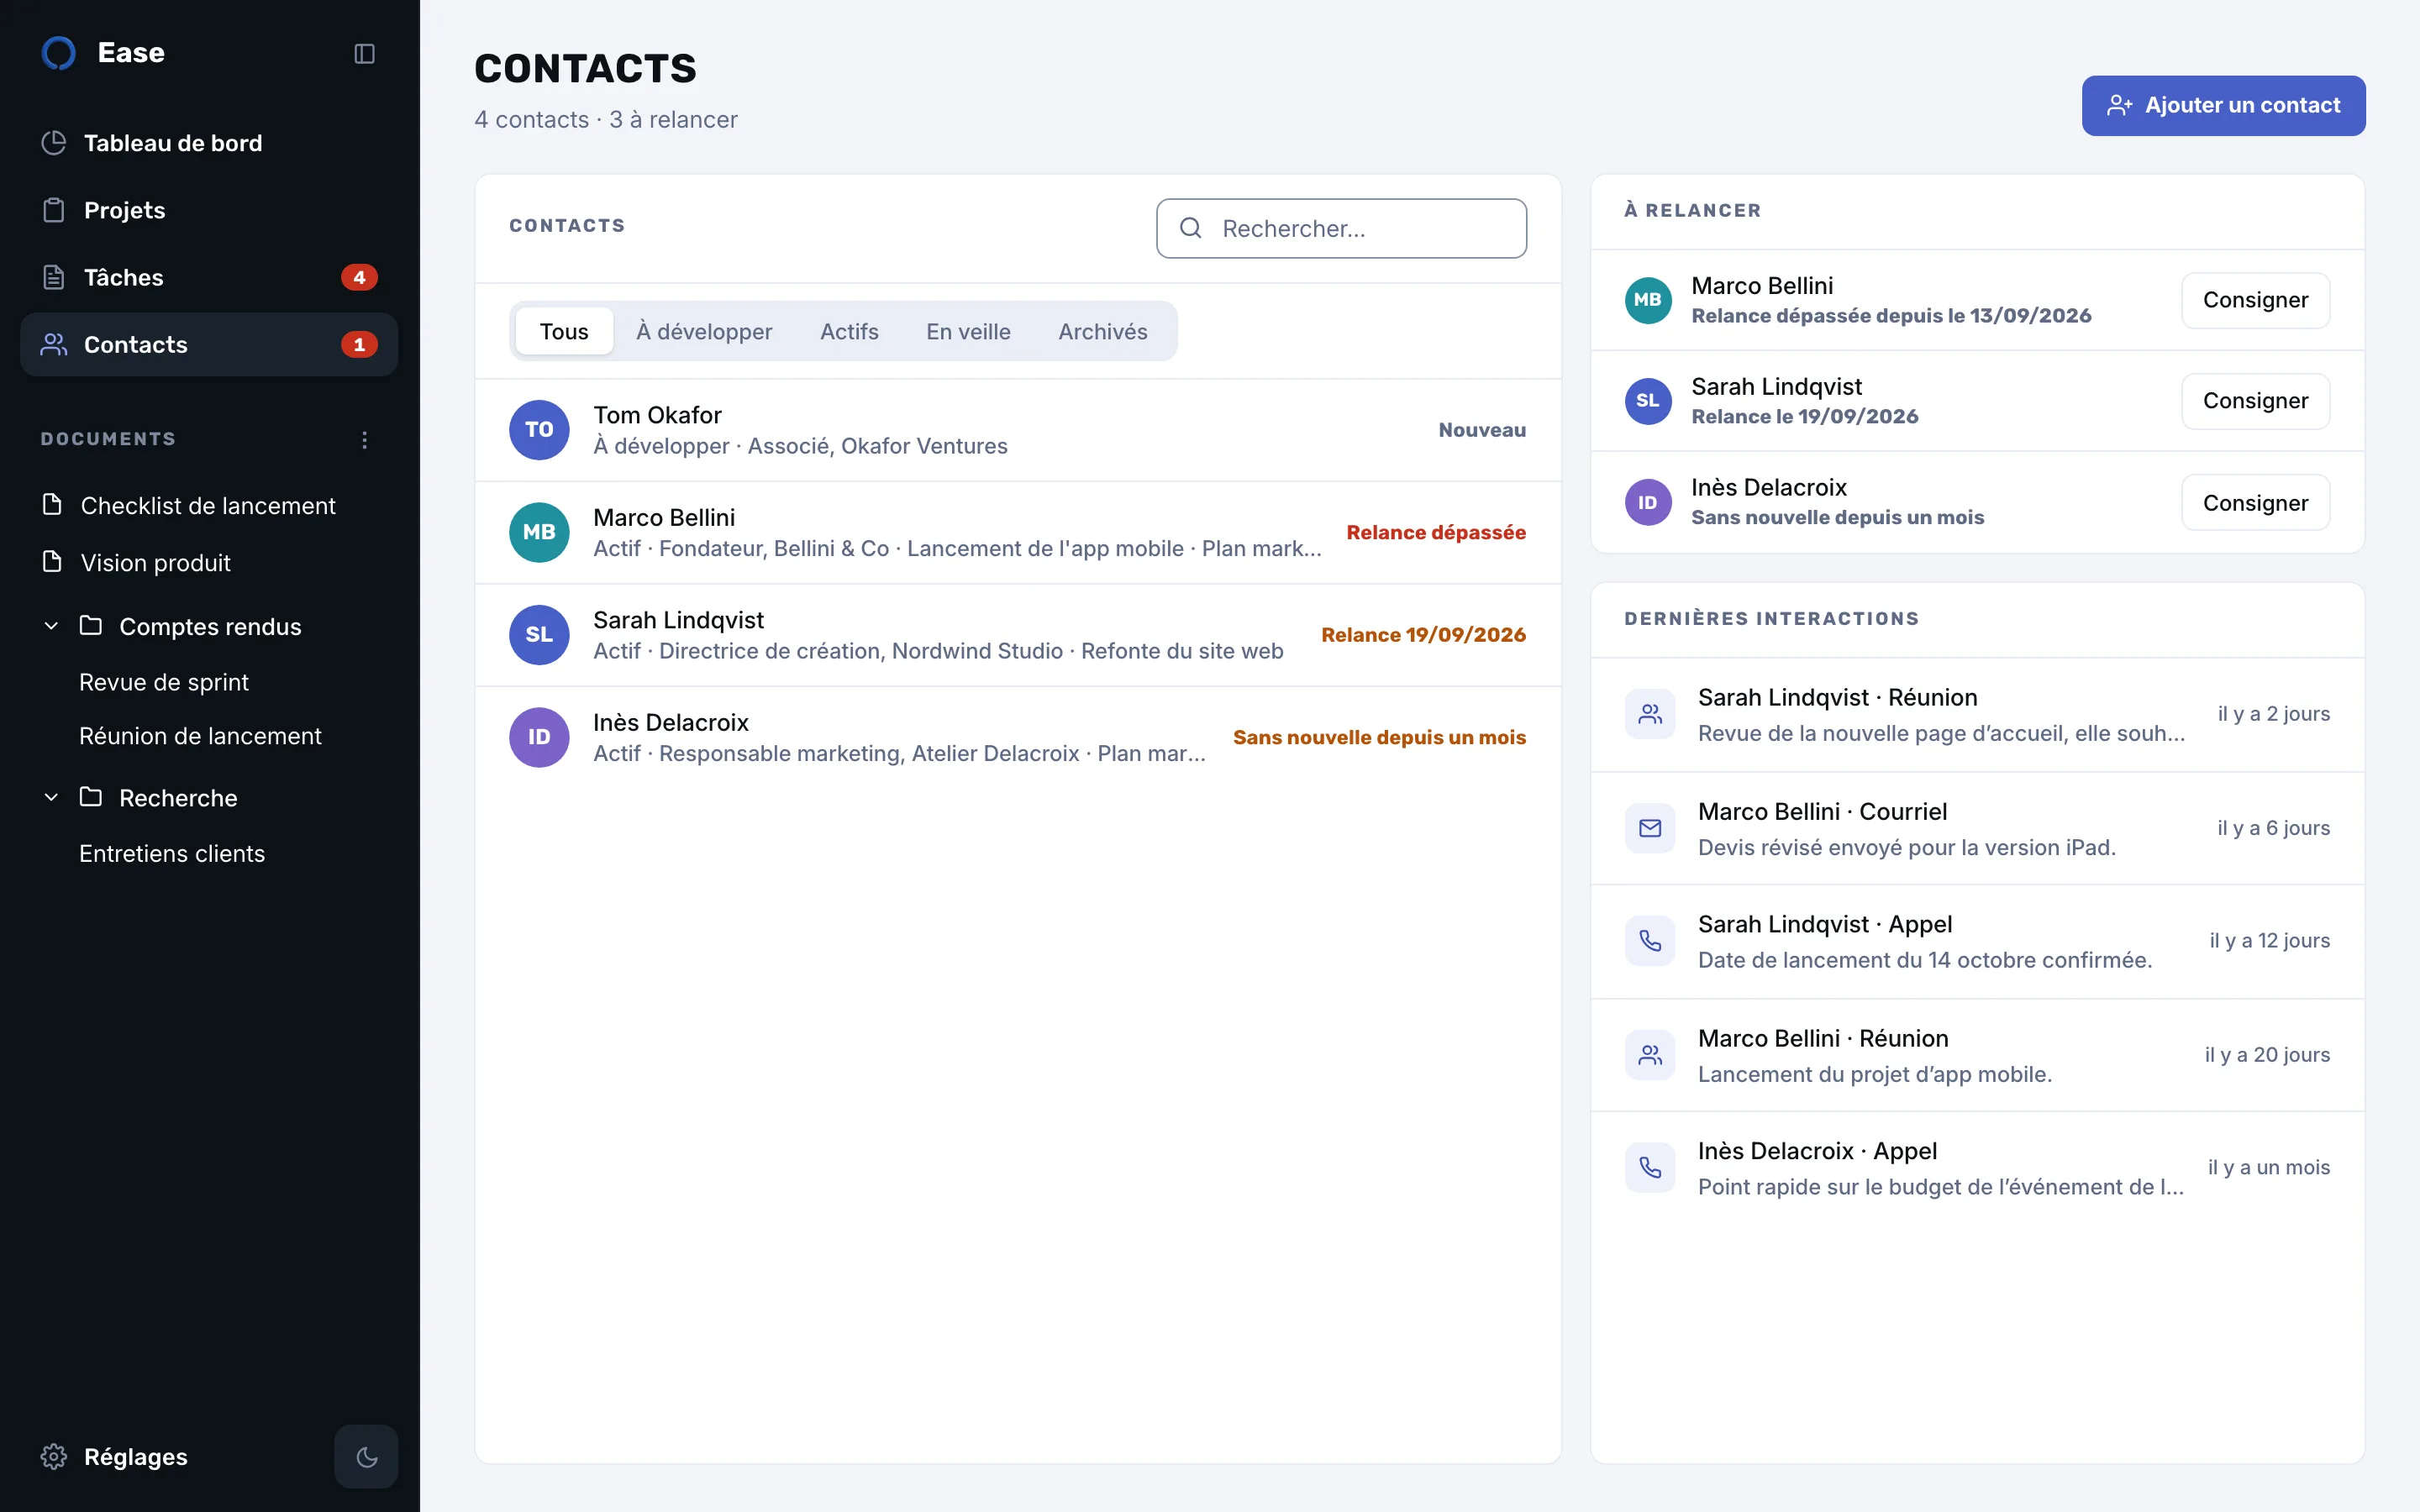2420x1512 pixels.
Task: Click the Tâches document icon
Action: [54, 277]
